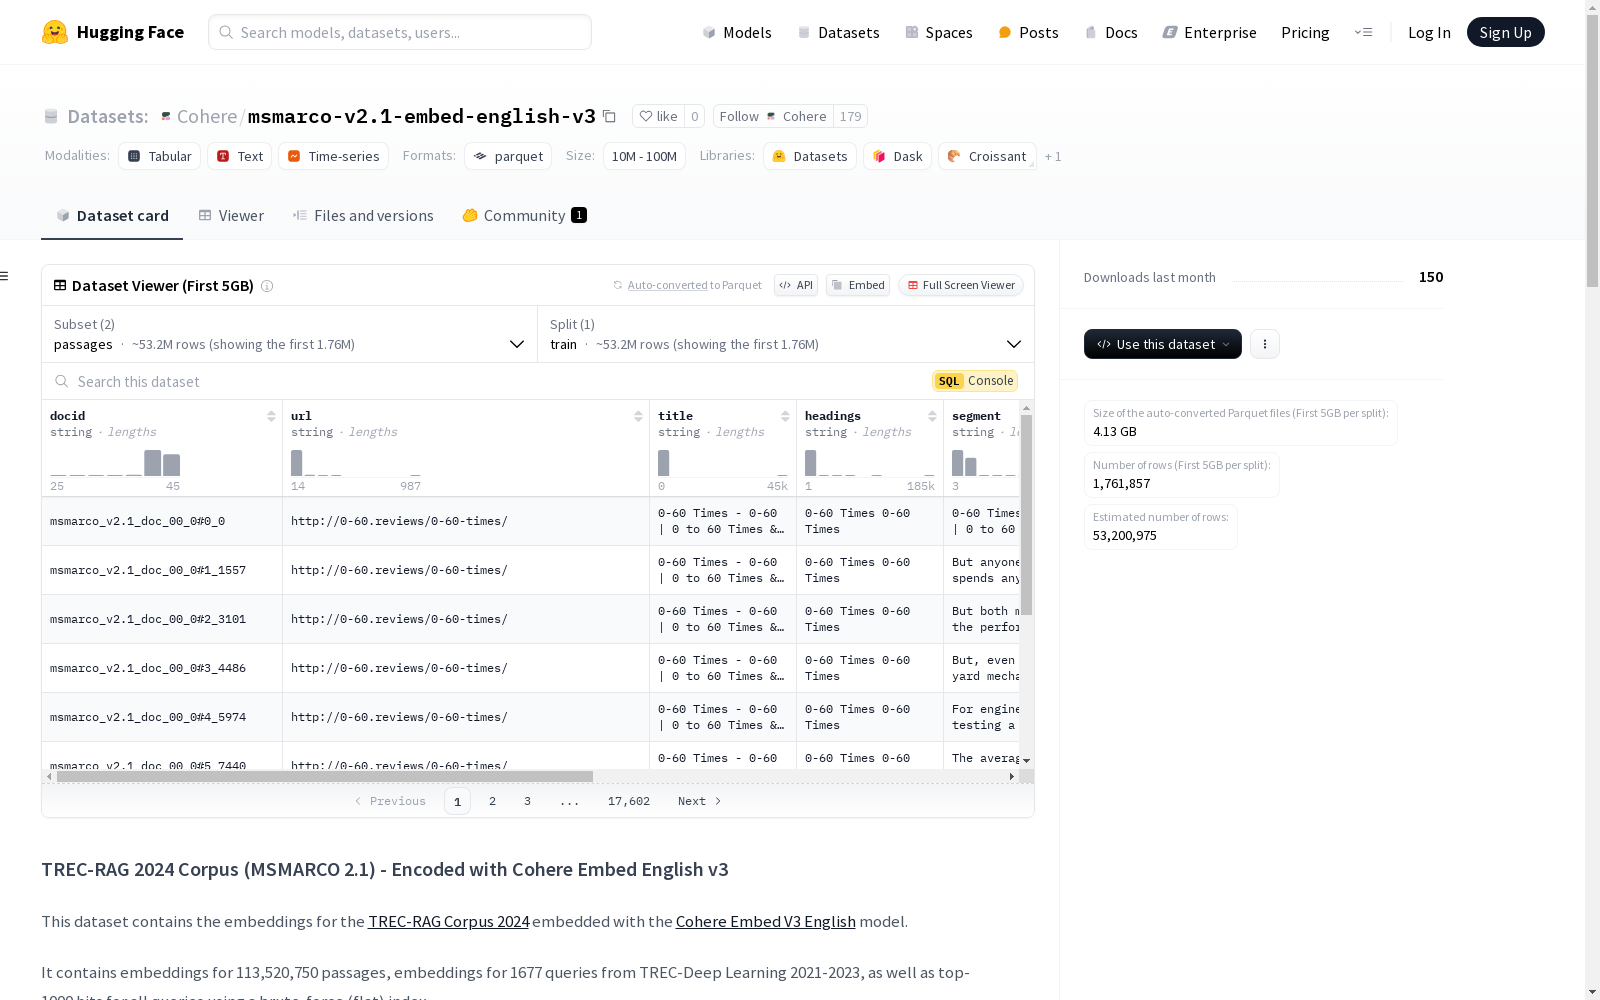Open the Enterprise navigation item
Screen dimensions: 1600x1000
(x=1210, y=32)
